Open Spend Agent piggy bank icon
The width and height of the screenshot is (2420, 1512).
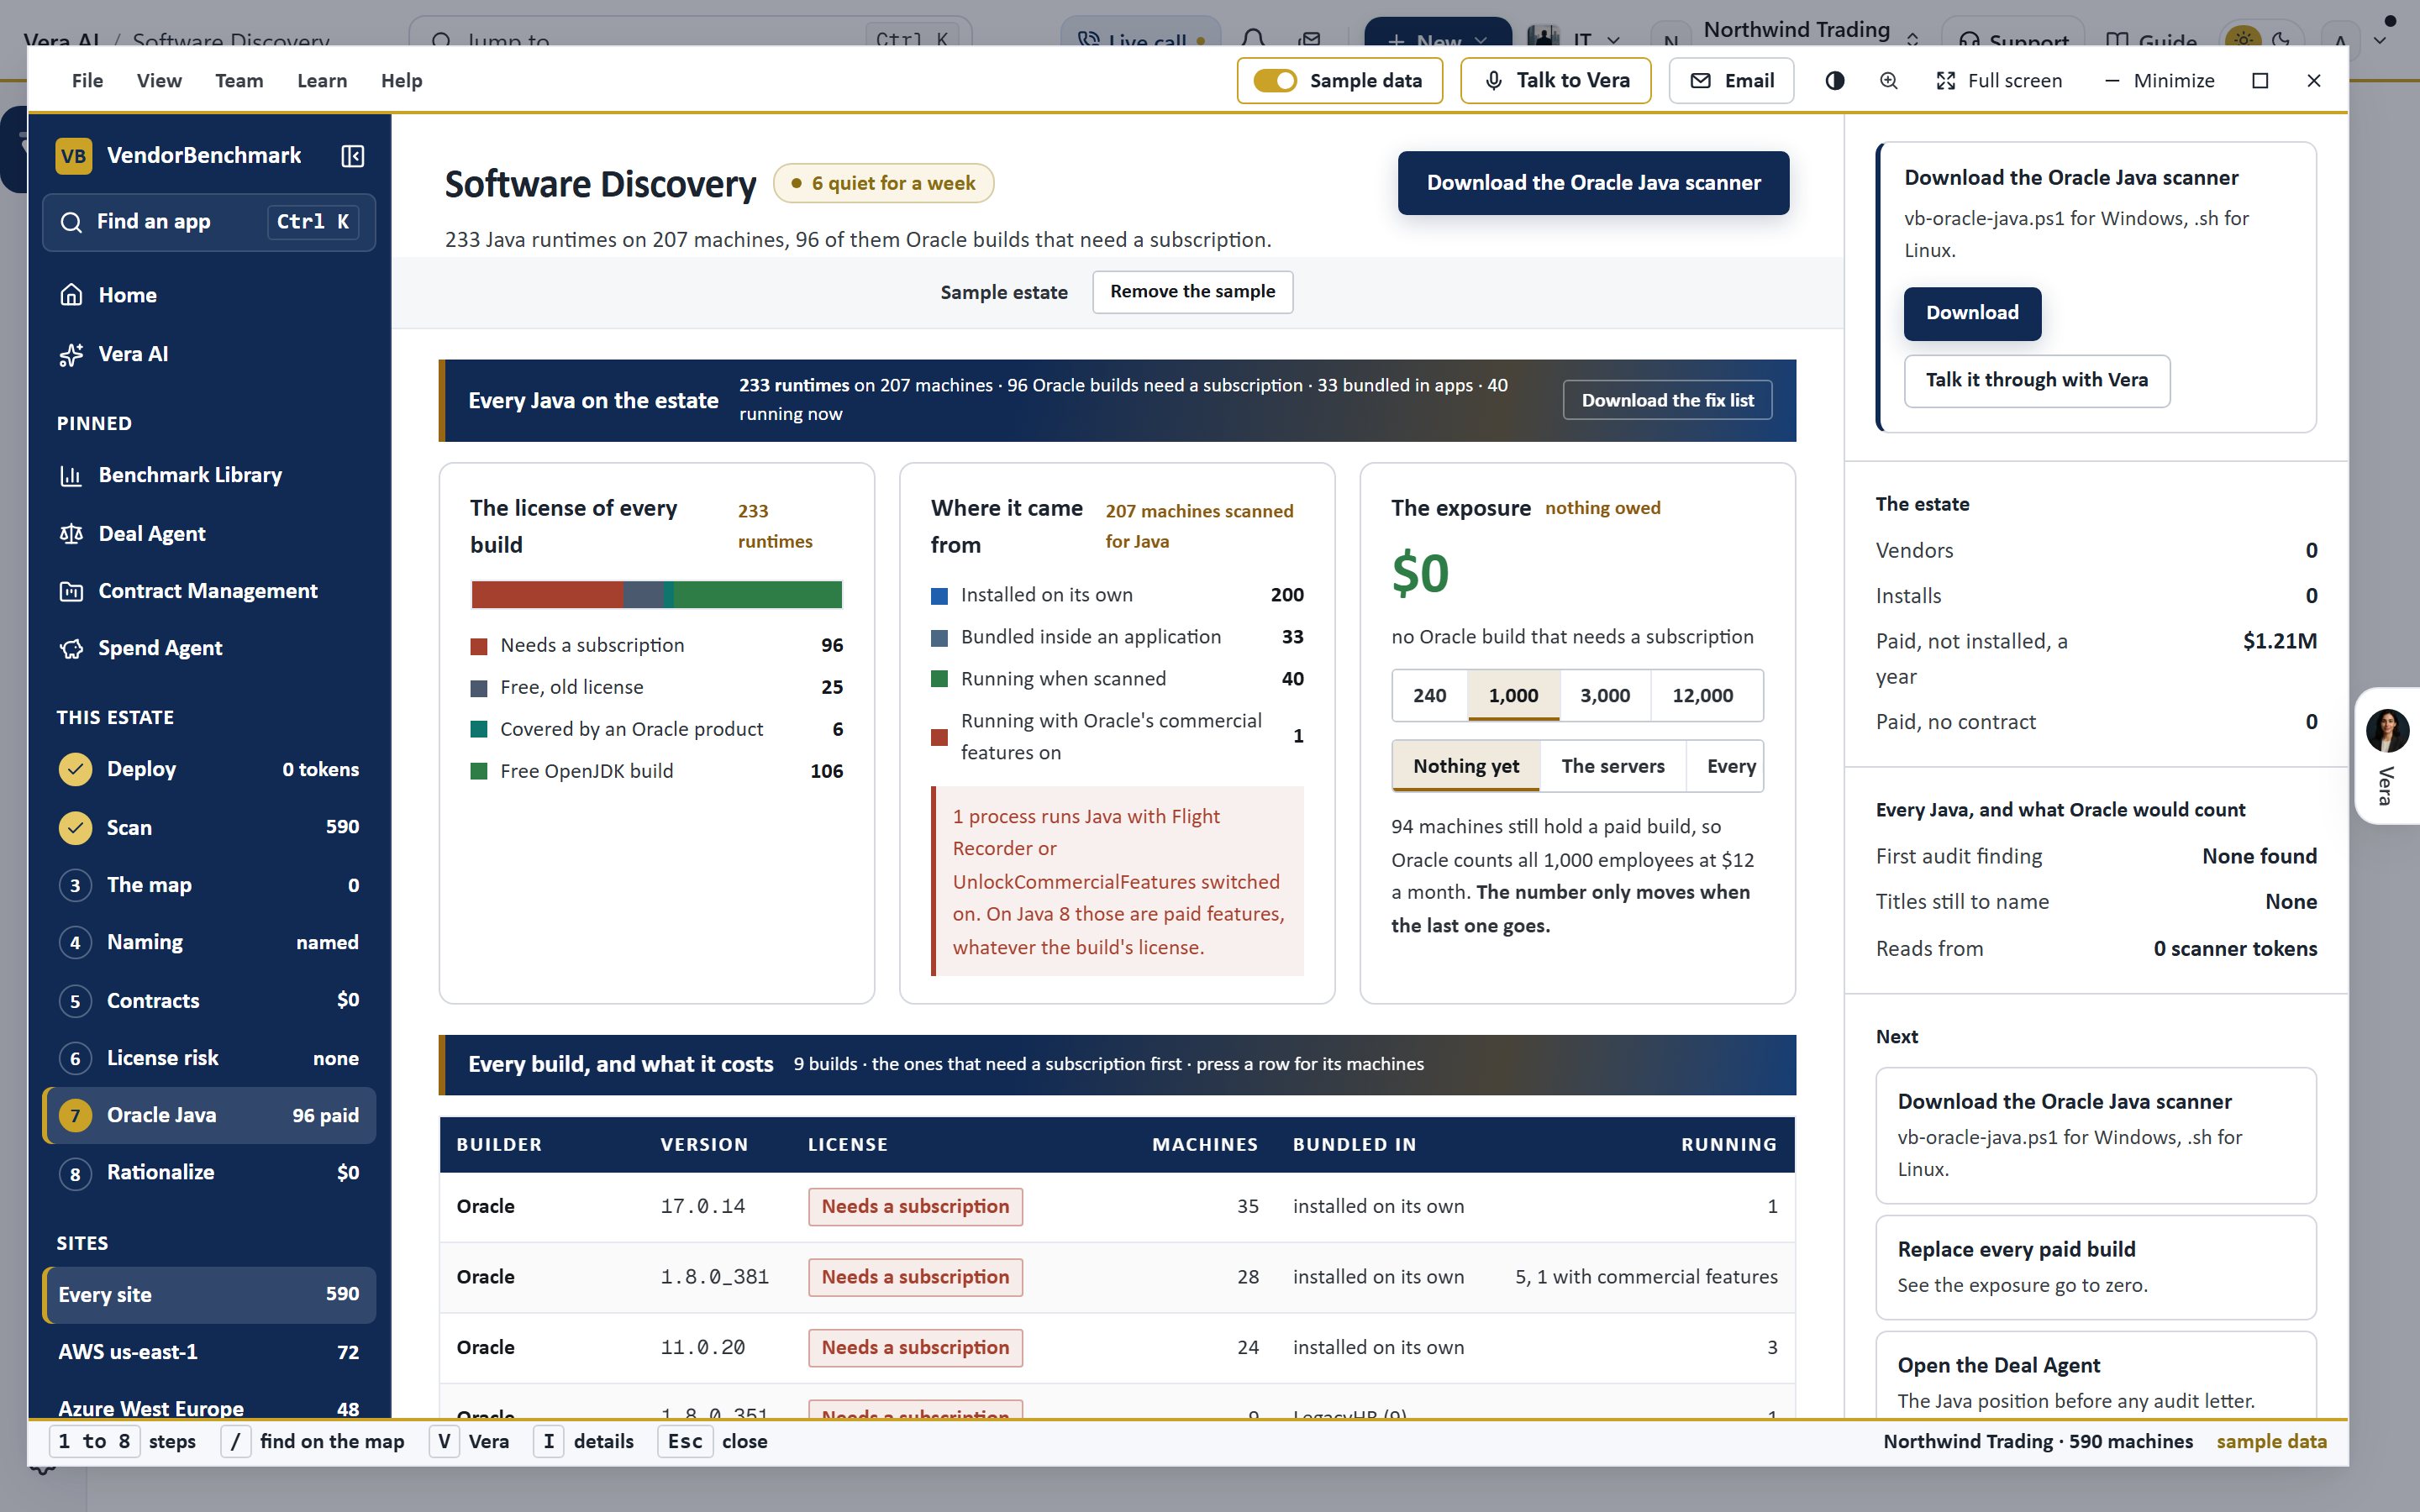click(x=71, y=648)
